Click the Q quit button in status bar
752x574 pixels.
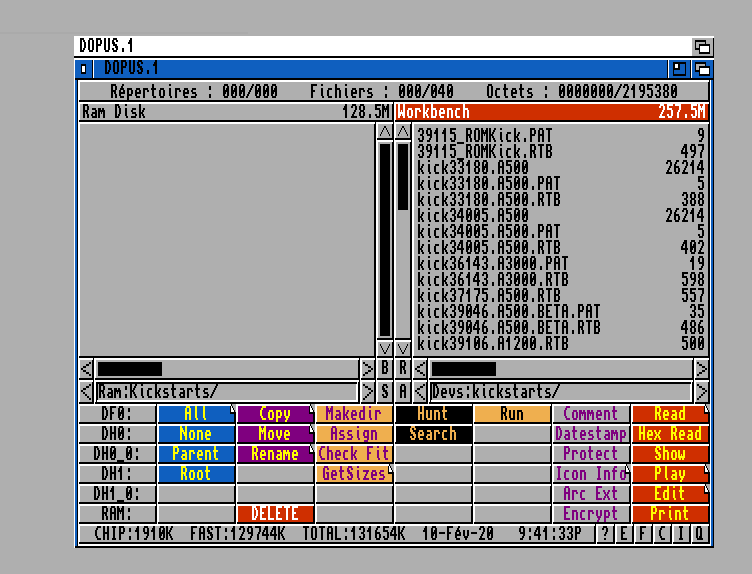pyautogui.click(x=699, y=533)
